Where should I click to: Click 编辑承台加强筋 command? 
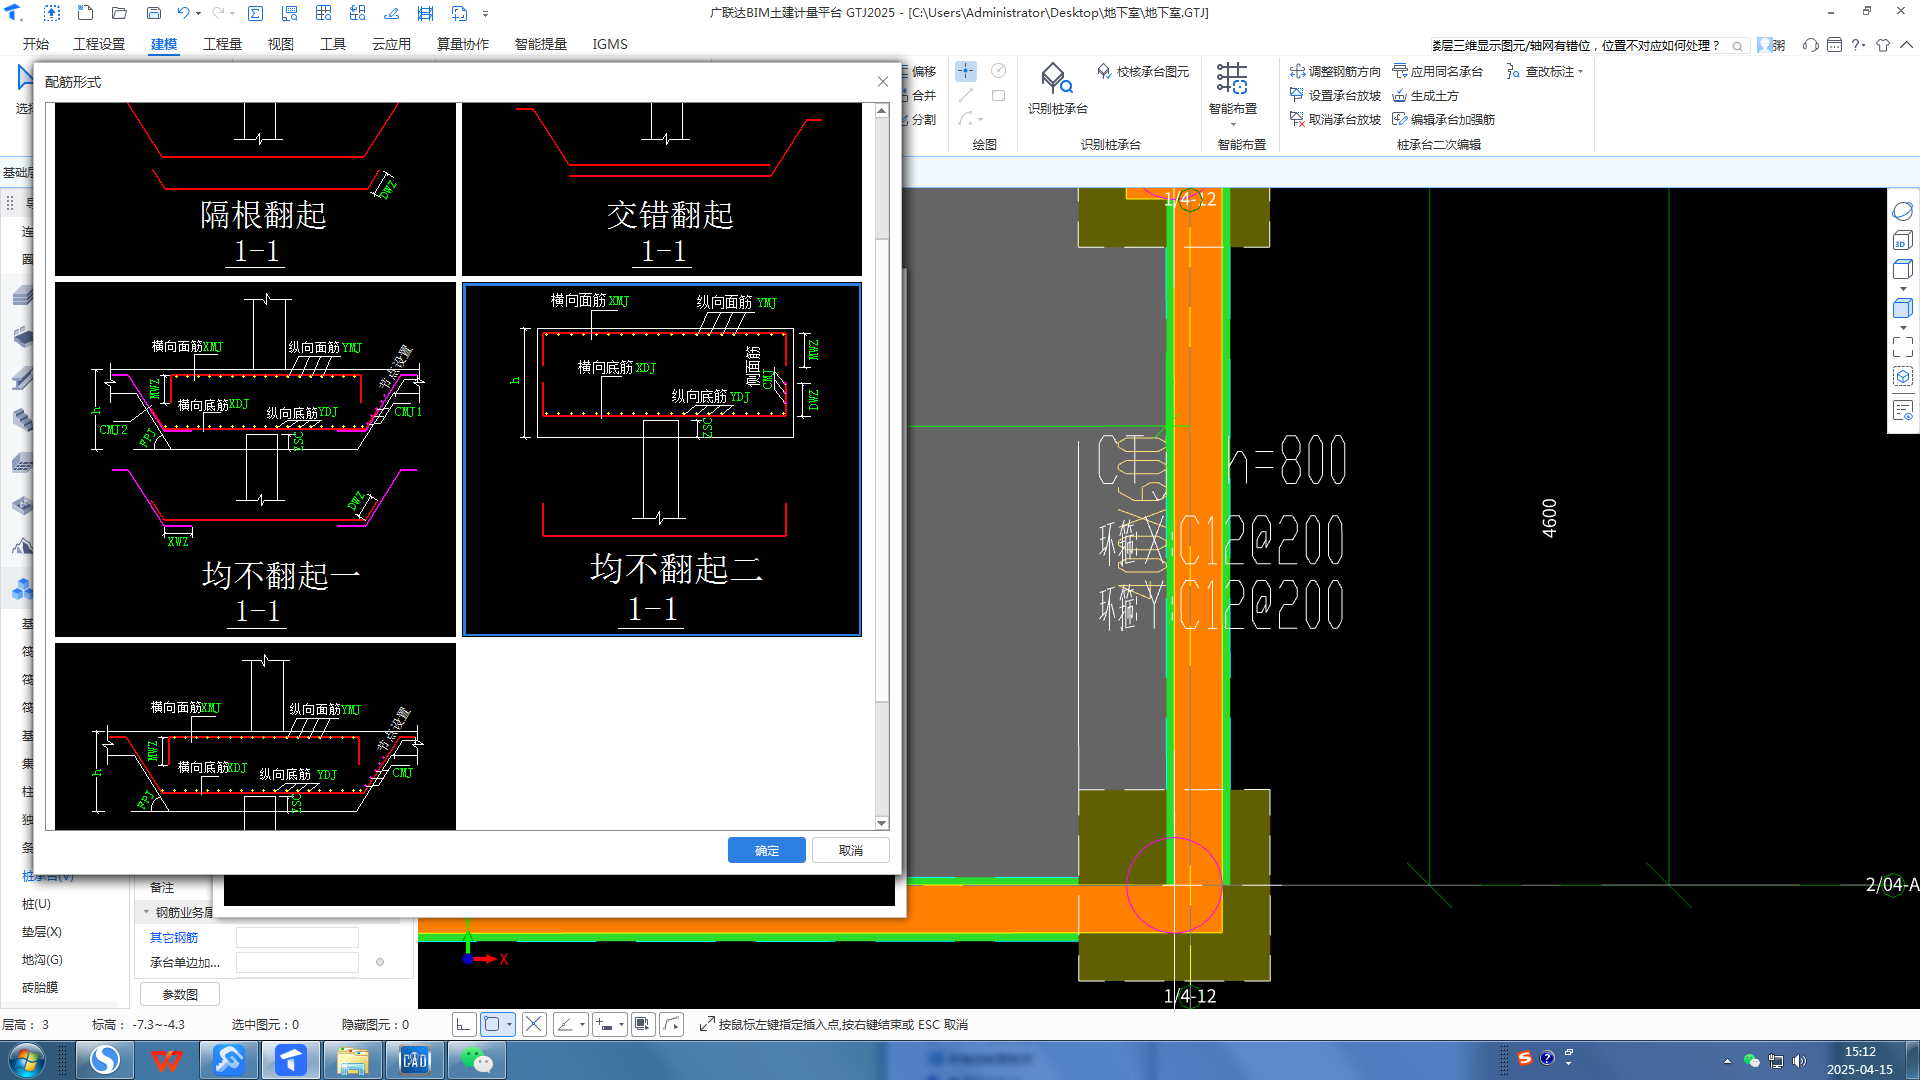[x=1444, y=119]
